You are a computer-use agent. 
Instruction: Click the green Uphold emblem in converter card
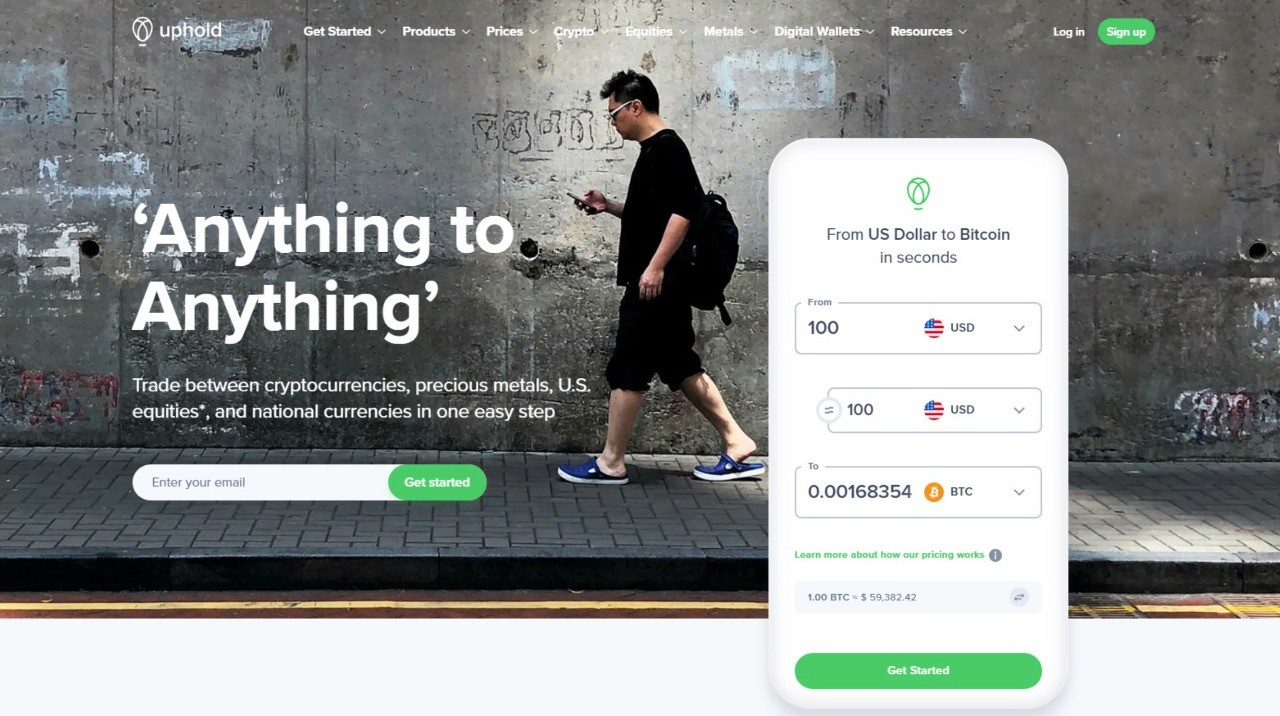coord(918,192)
